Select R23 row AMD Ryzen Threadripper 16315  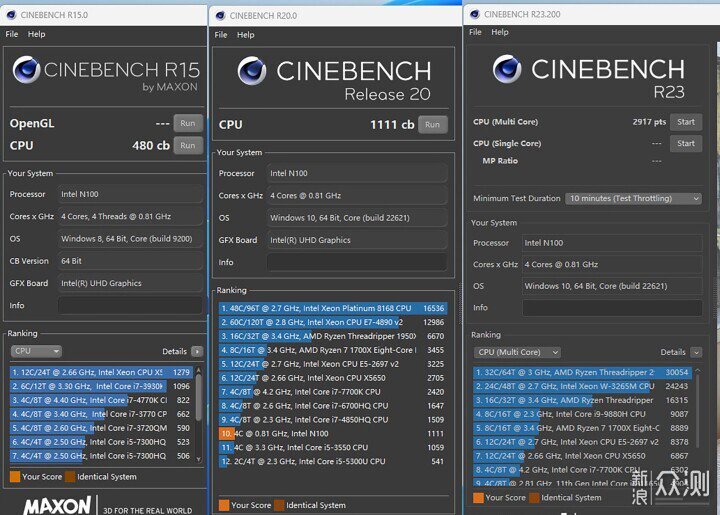pyautogui.click(x=582, y=400)
